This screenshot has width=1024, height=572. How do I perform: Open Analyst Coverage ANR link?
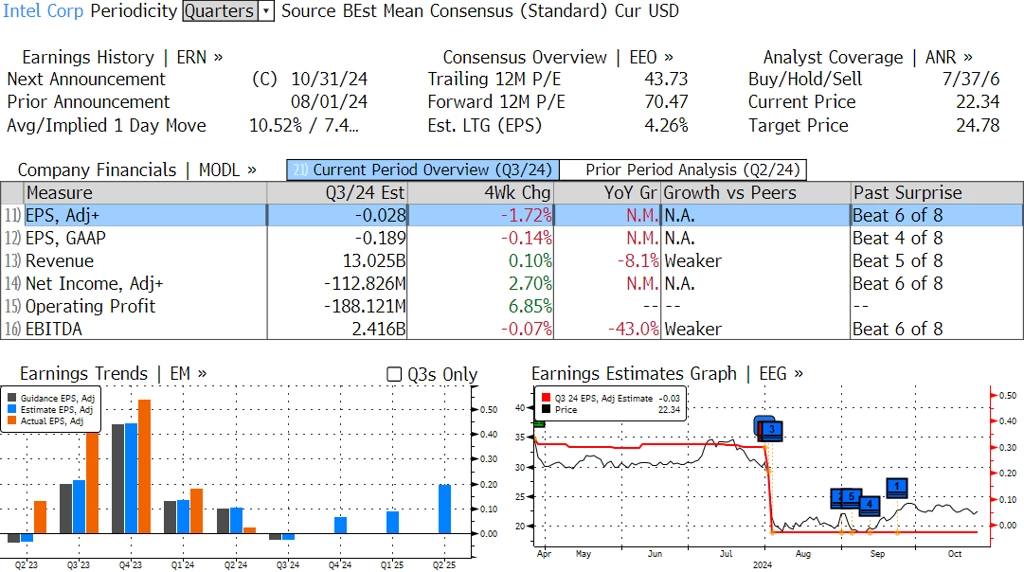[867, 57]
